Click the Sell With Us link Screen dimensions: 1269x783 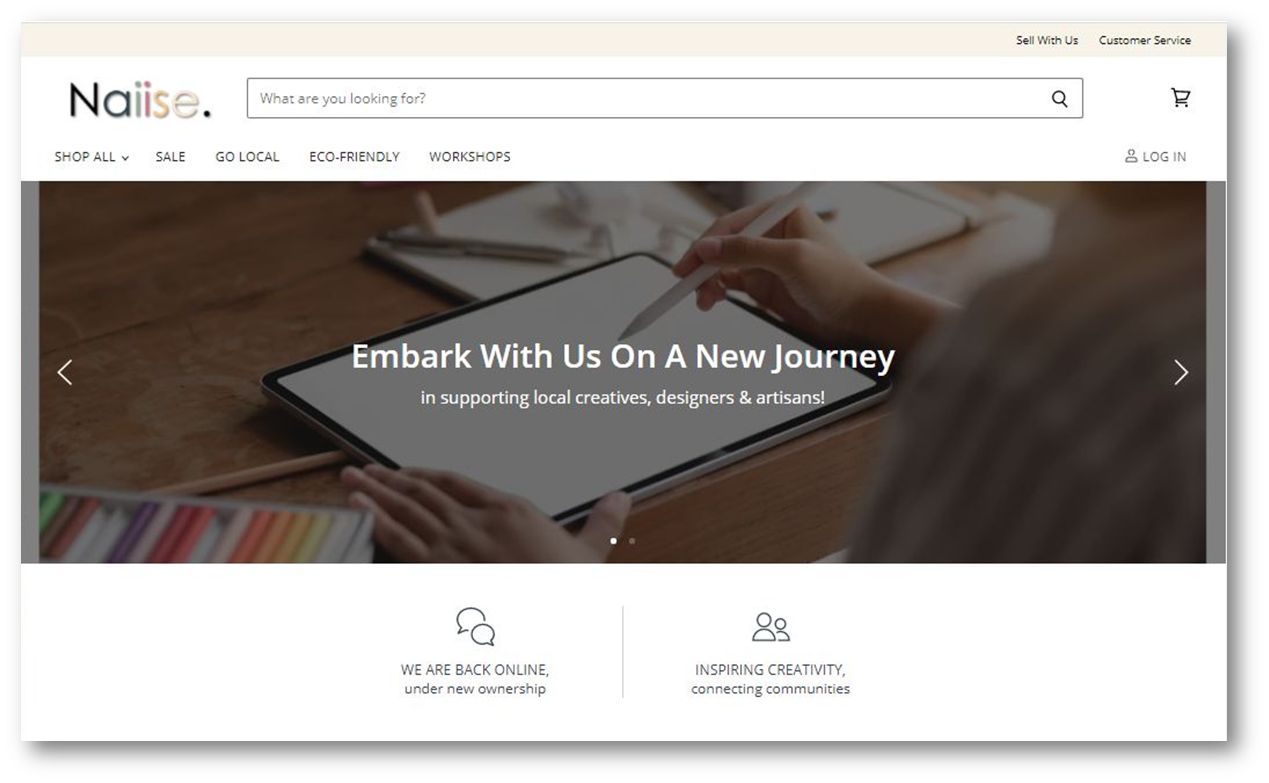point(1047,40)
